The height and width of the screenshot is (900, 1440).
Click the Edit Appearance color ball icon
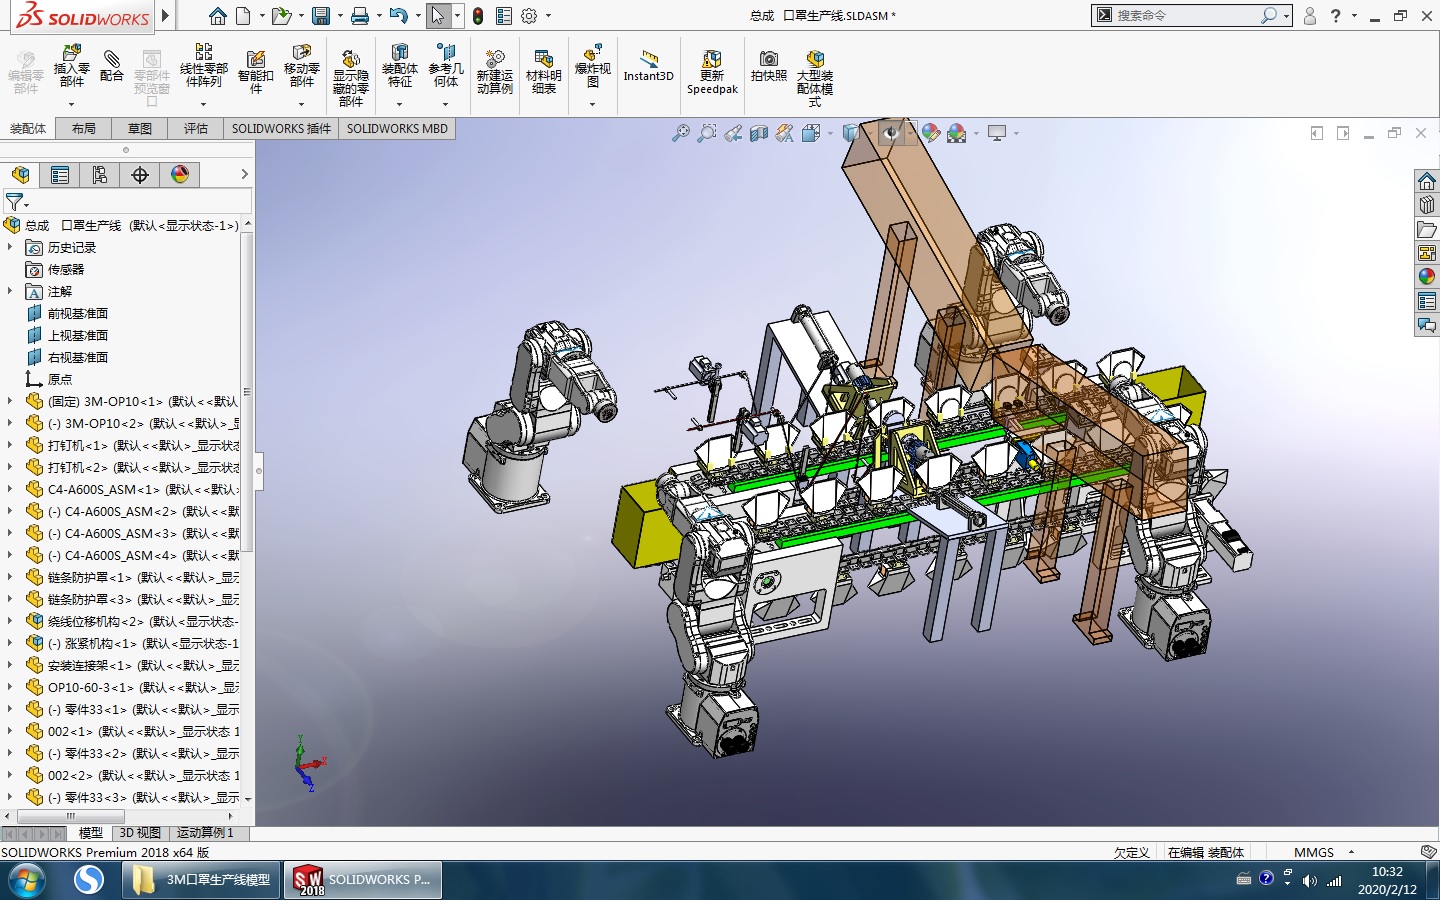point(931,133)
